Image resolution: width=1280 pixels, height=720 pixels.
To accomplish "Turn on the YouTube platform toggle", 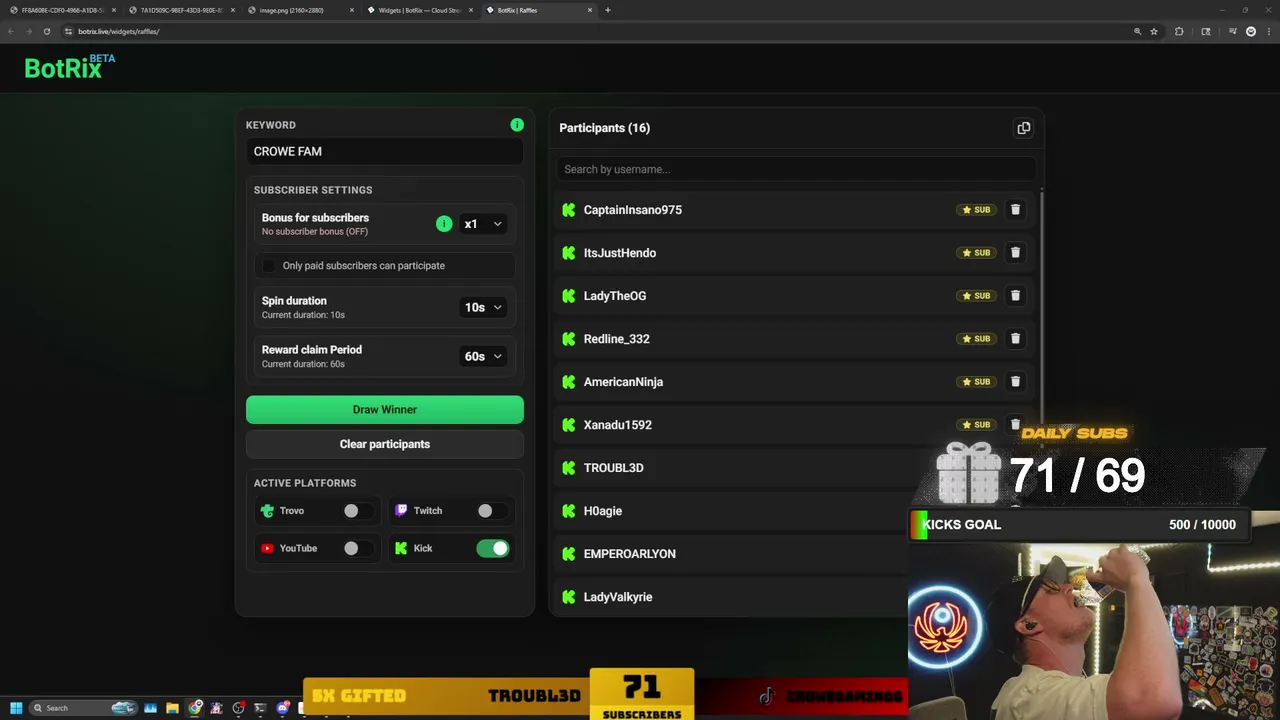I will tap(357, 548).
